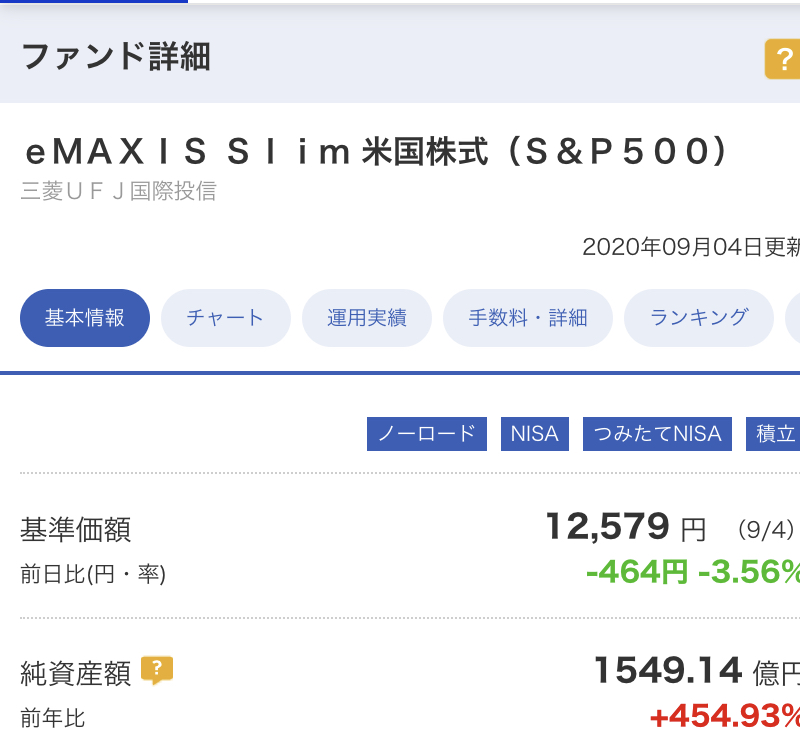This screenshot has width=800, height=751.
Task: Click the -464円 -3.56% daily change
Action: tap(693, 572)
